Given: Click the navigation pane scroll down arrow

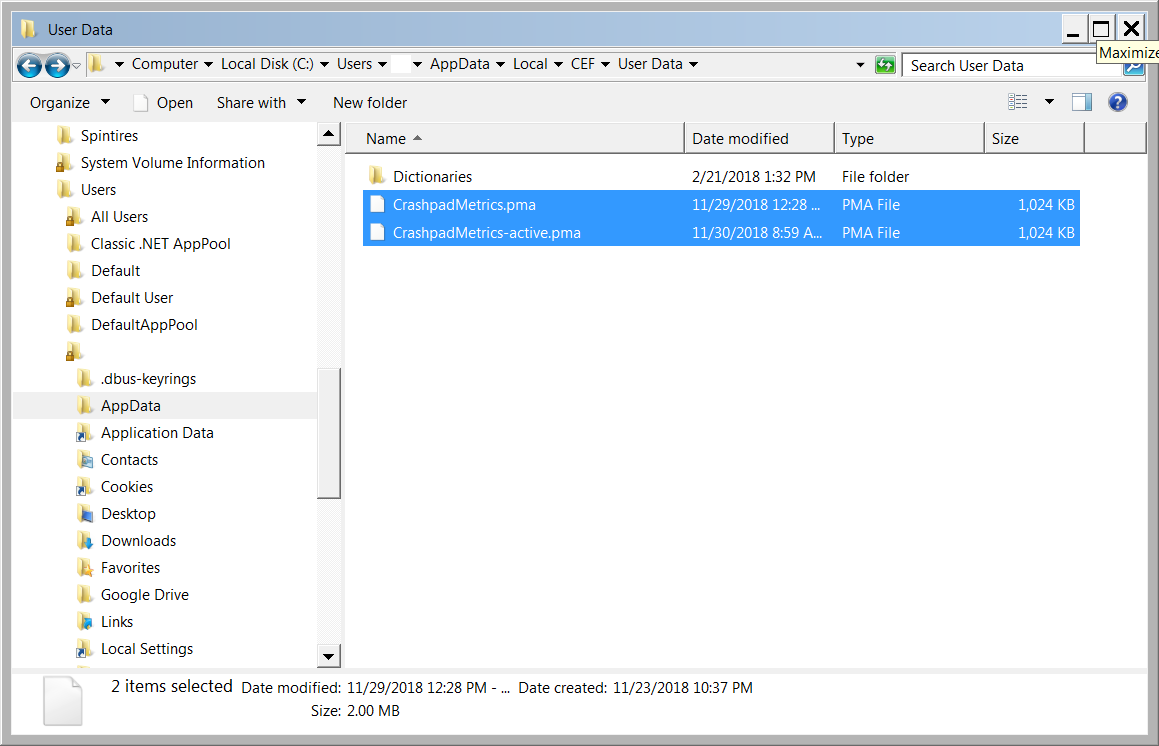Looking at the screenshot, I should [328, 656].
